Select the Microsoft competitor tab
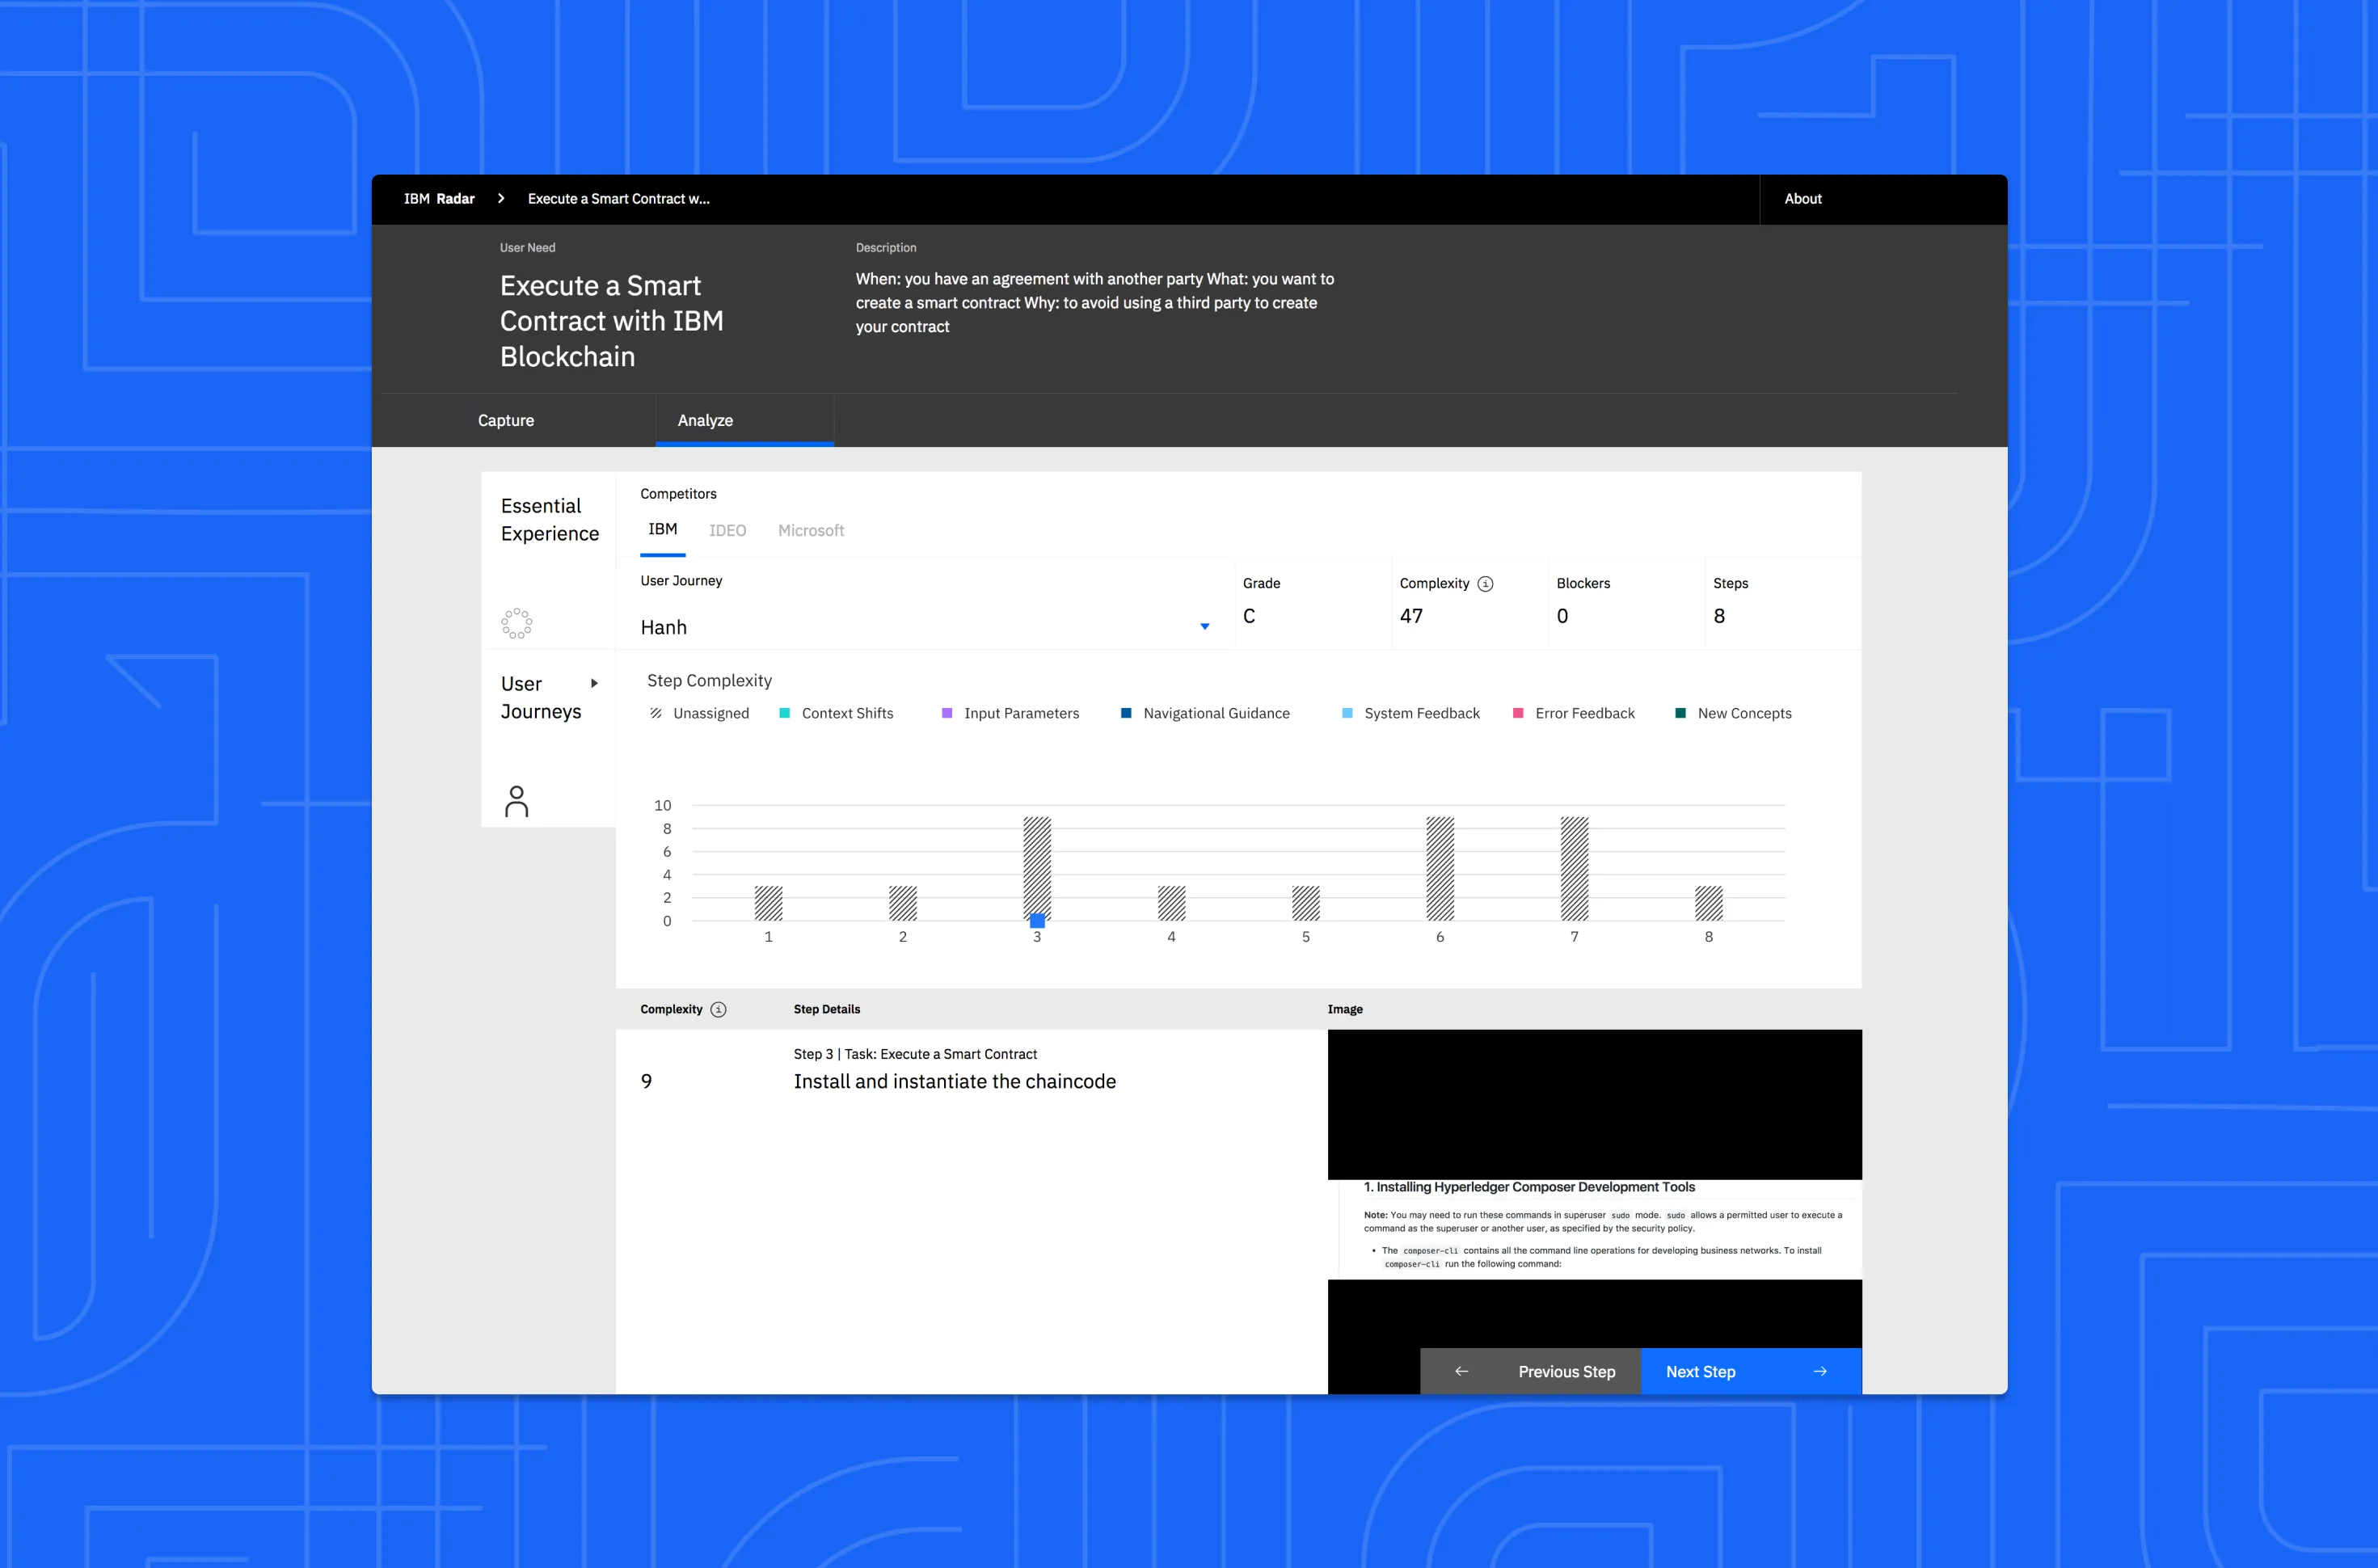The image size is (2378, 1568). [x=810, y=531]
